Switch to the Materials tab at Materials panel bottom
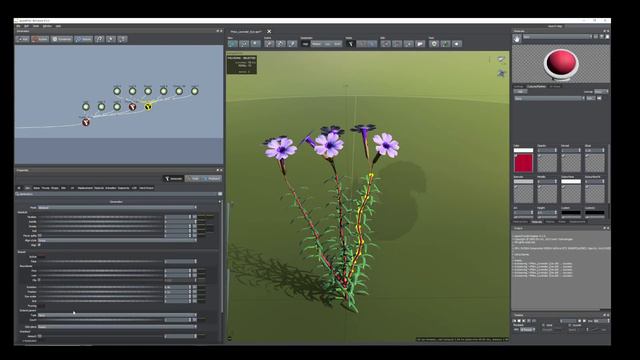This screenshot has width=640, height=360. pyautogui.click(x=536, y=222)
